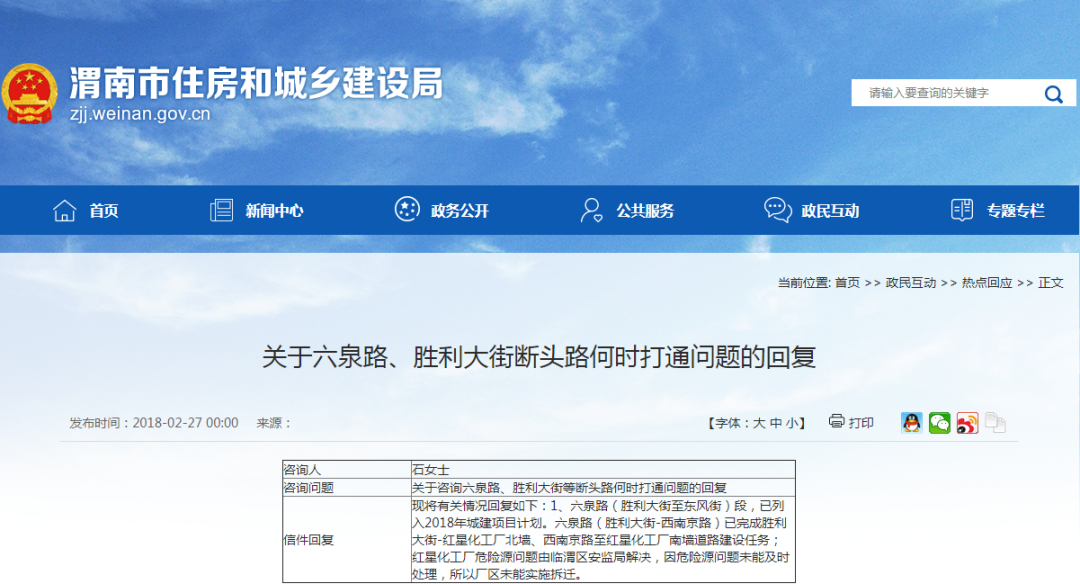
Task: Click the national emblem logo
Action: 30,95
